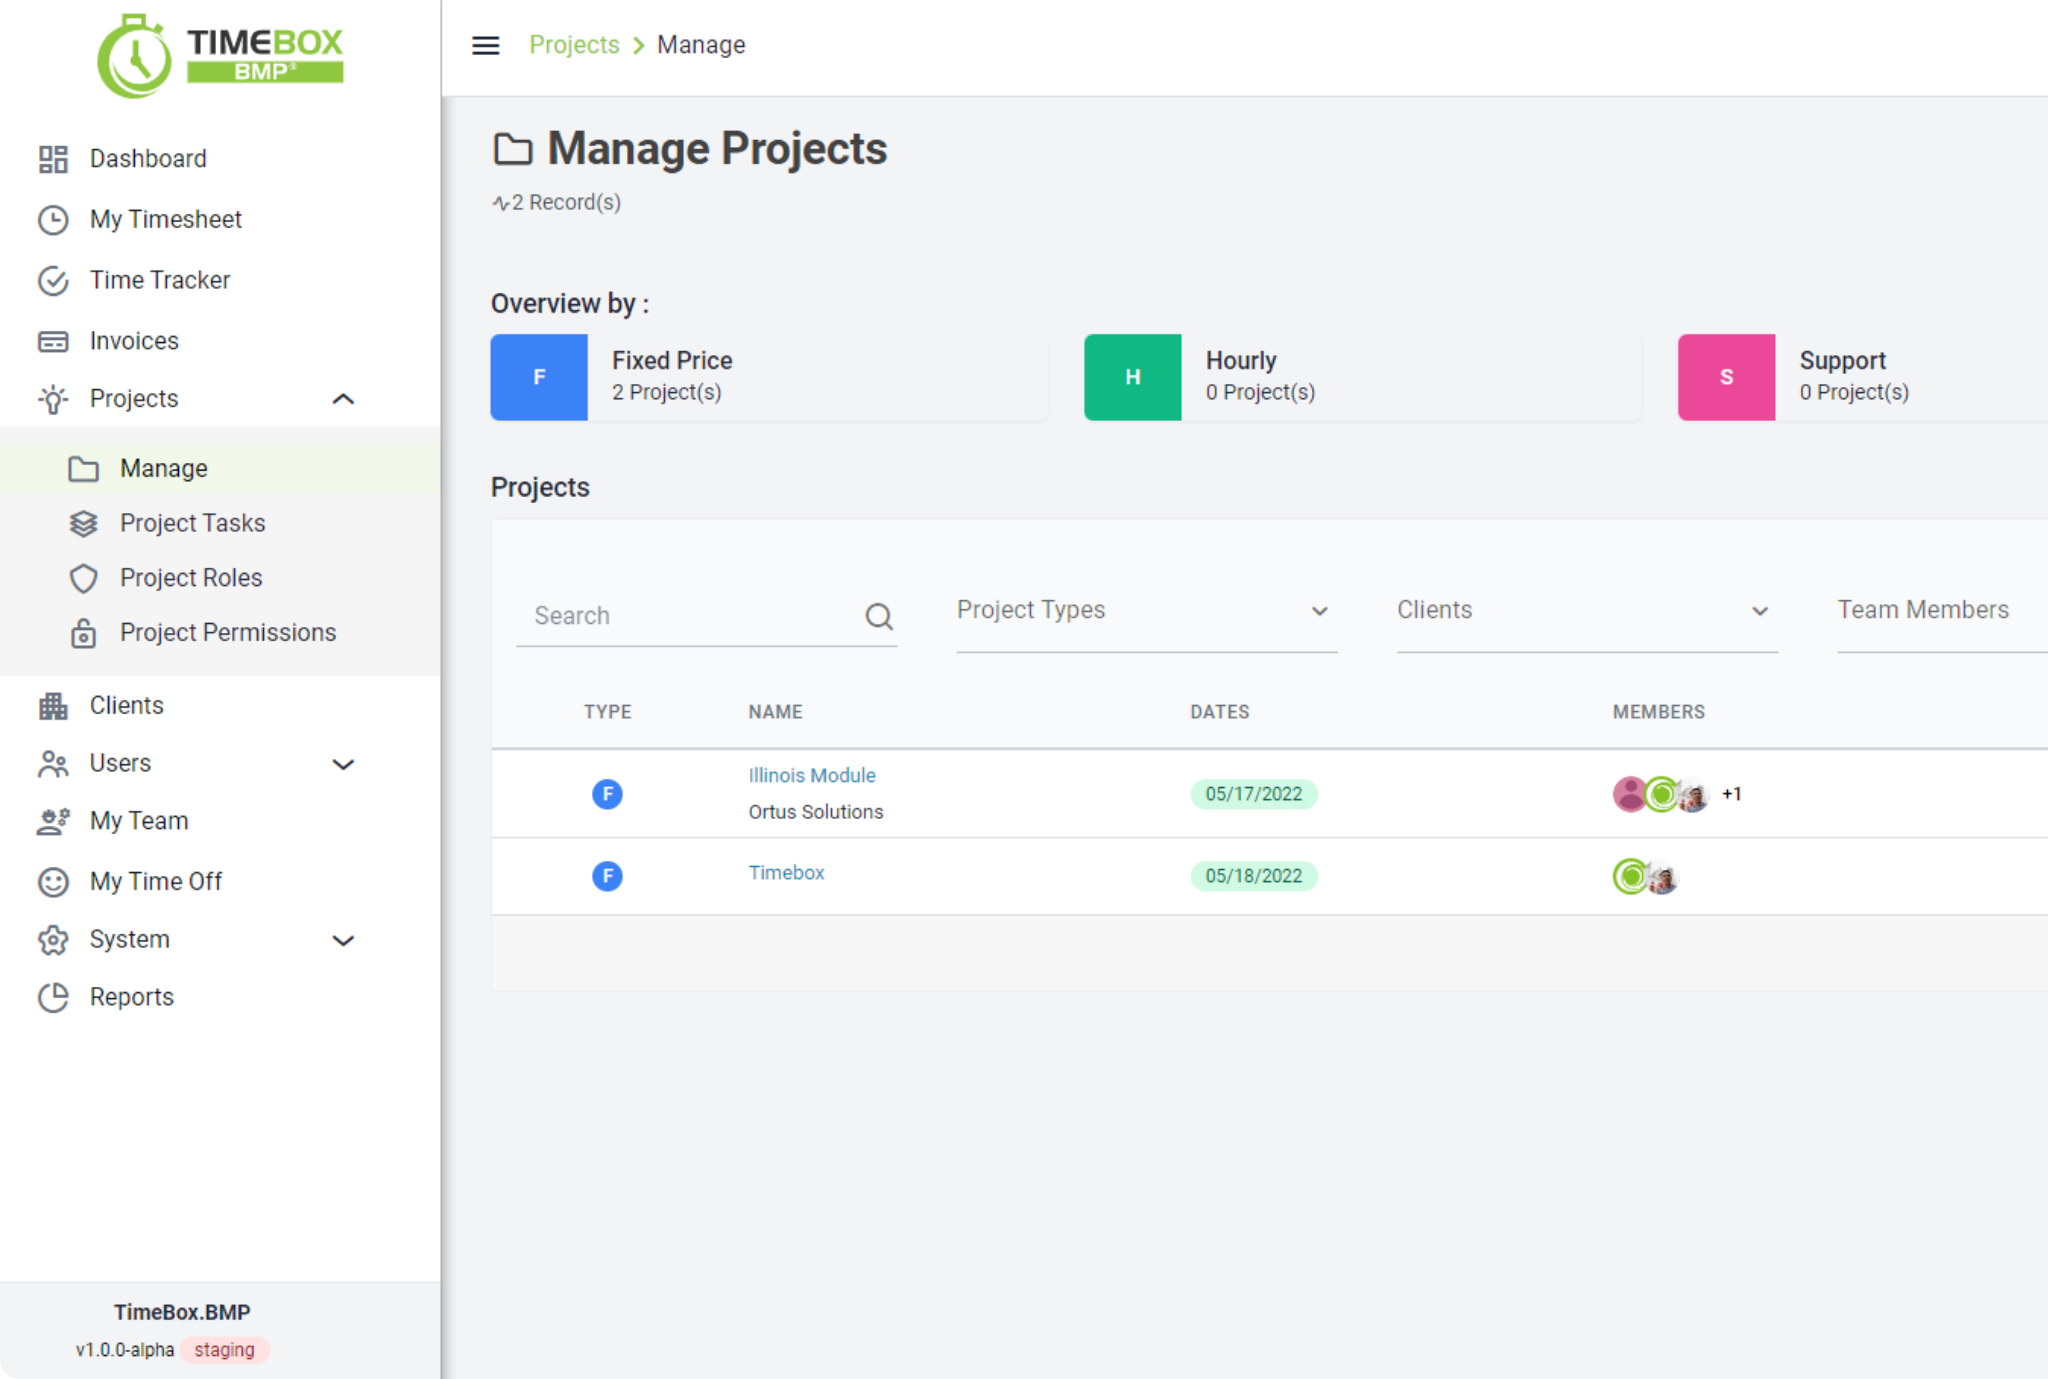Screen dimensions: 2048x1379
Task: Go to My Timesheet
Action: point(166,220)
